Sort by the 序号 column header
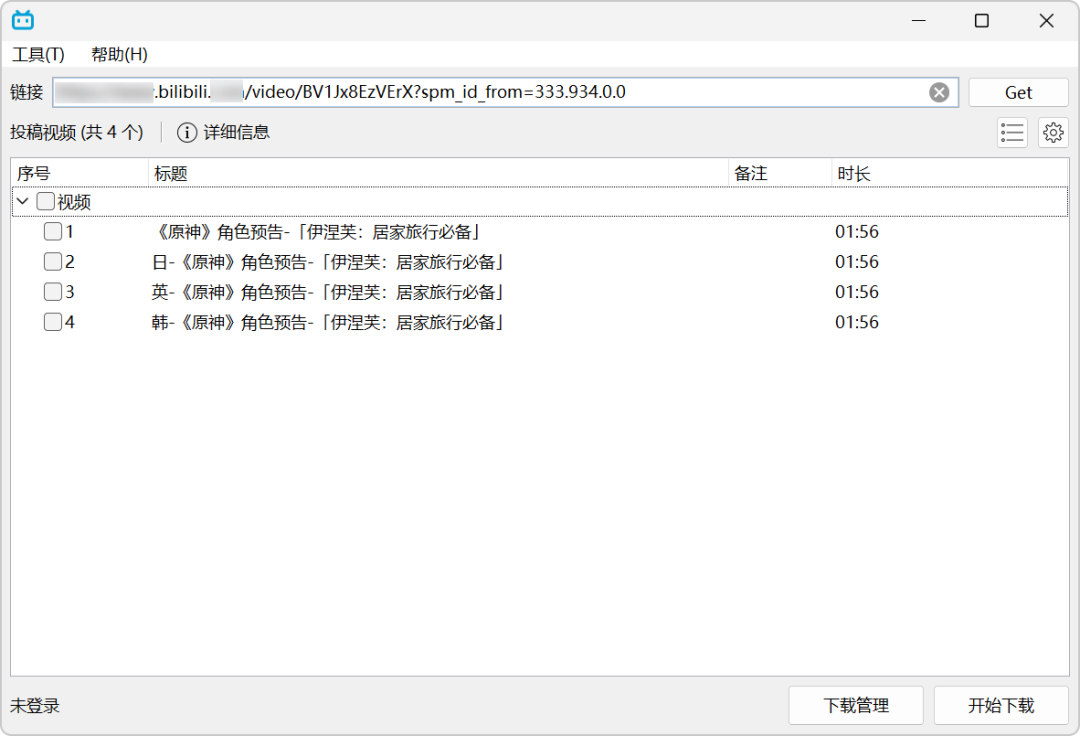1080x736 pixels. (80, 174)
